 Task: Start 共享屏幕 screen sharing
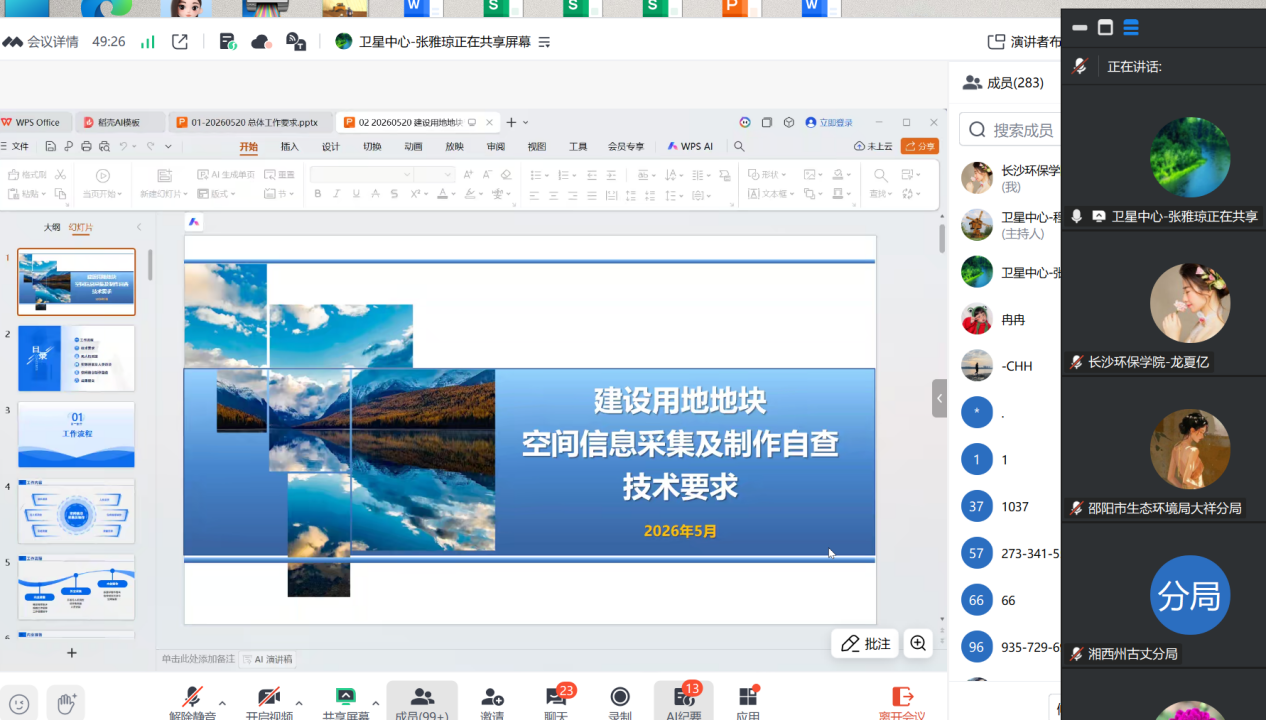[x=345, y=702]
